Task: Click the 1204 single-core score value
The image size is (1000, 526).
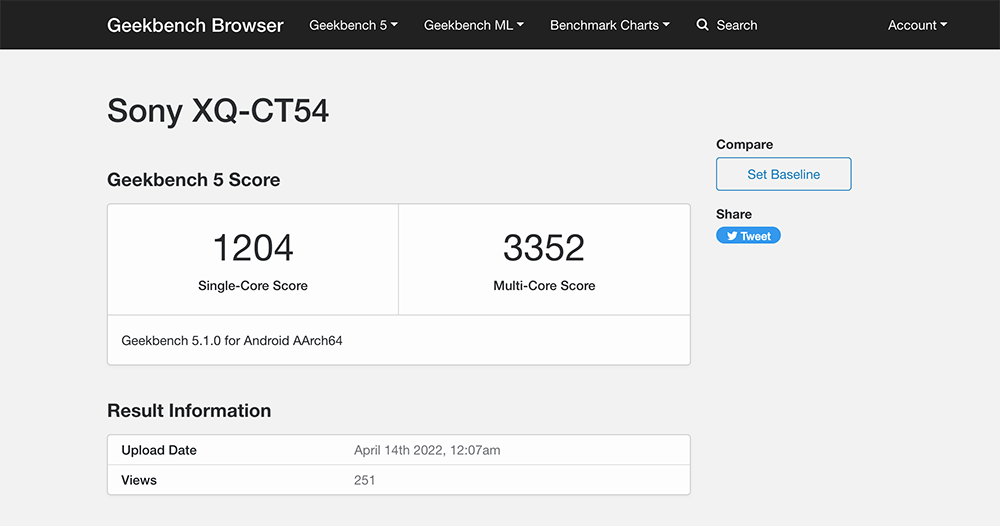Action: coord(253,247)
